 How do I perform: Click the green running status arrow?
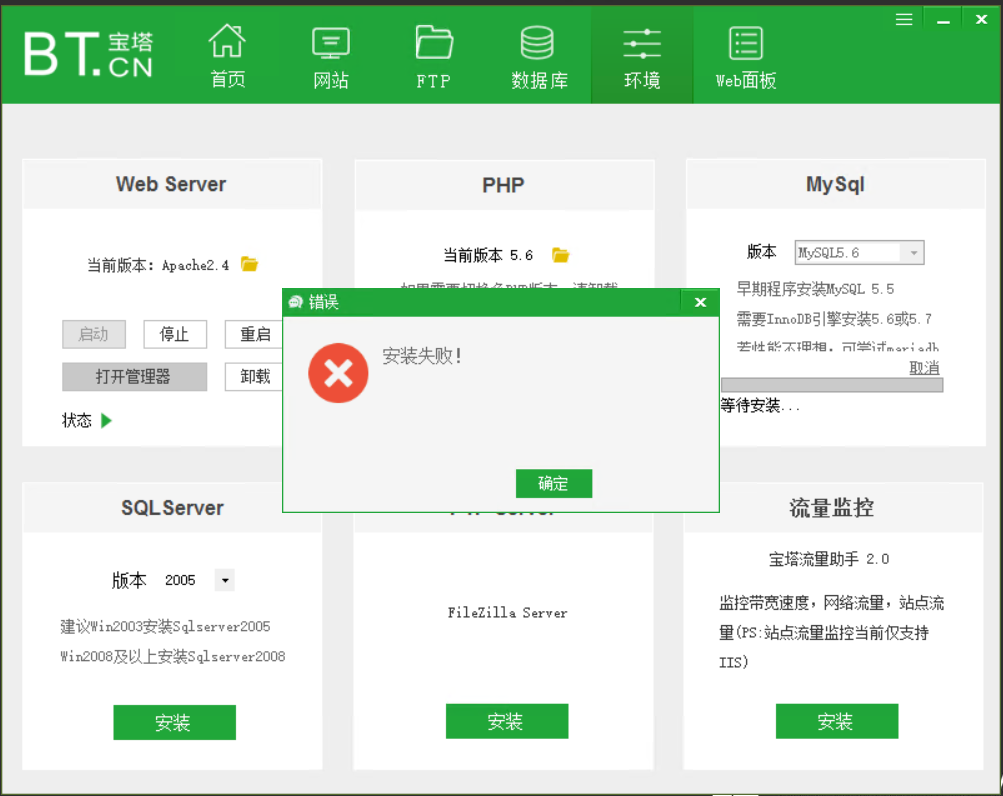point(106,420)
